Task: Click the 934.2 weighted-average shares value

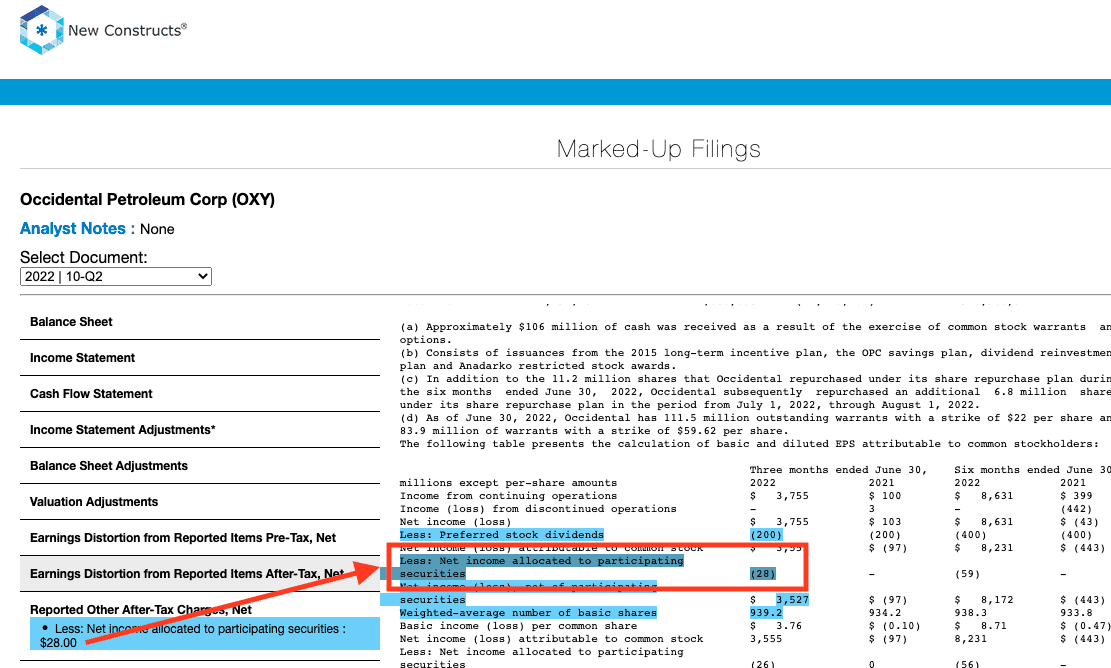Action: (x=885, y=613)
